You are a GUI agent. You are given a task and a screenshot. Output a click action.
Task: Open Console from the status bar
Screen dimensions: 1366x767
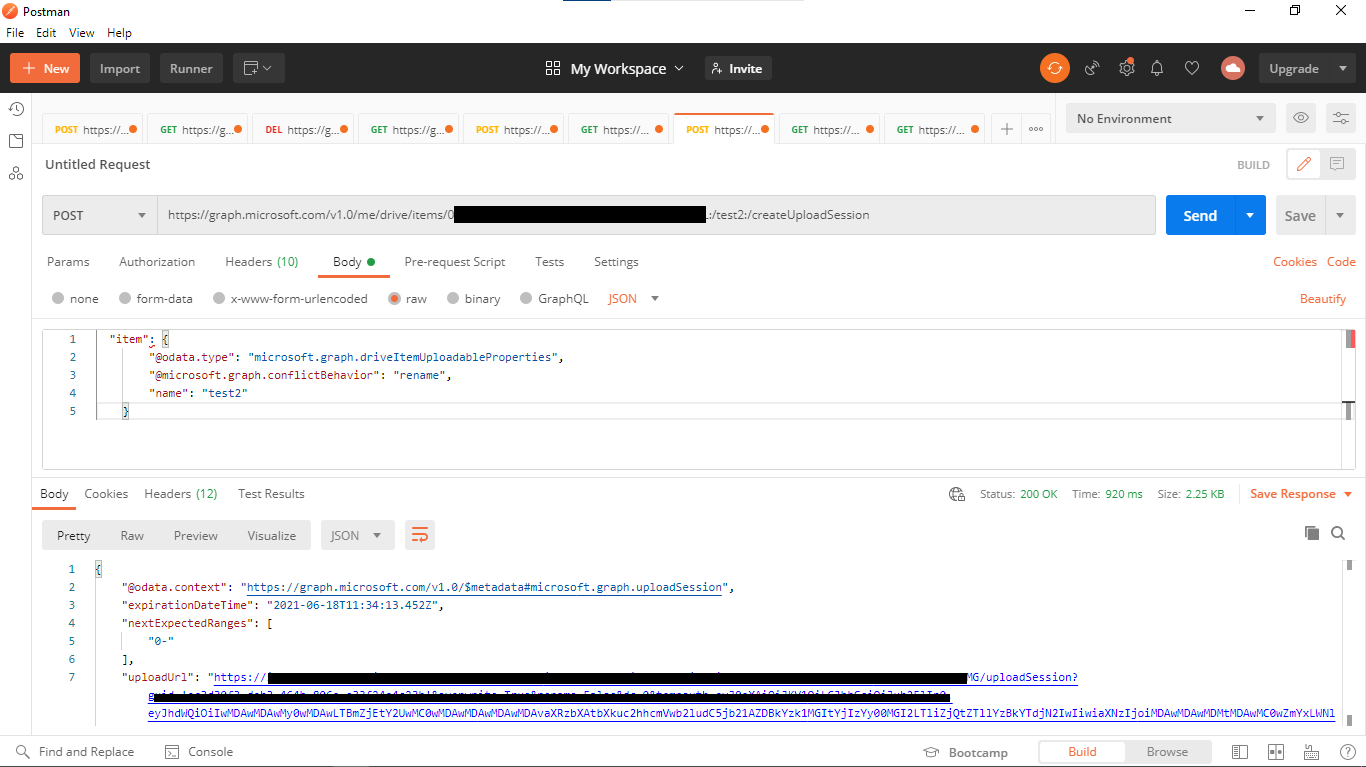click(198, 752)
